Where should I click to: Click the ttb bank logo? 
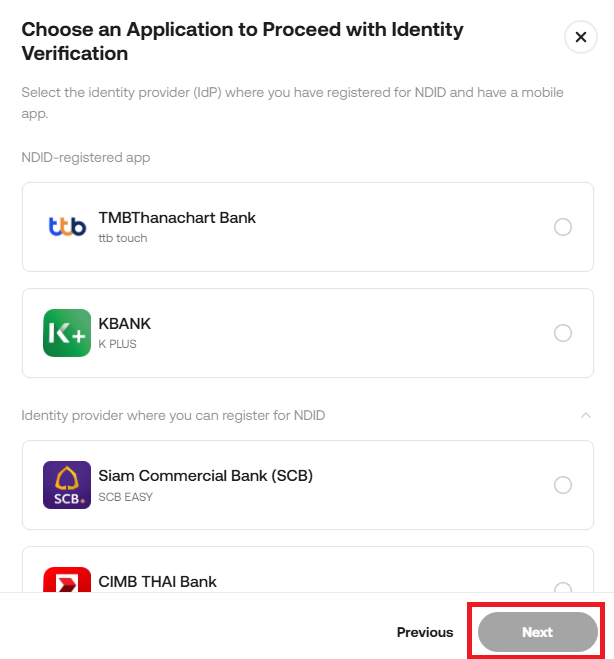coord(67,227)
